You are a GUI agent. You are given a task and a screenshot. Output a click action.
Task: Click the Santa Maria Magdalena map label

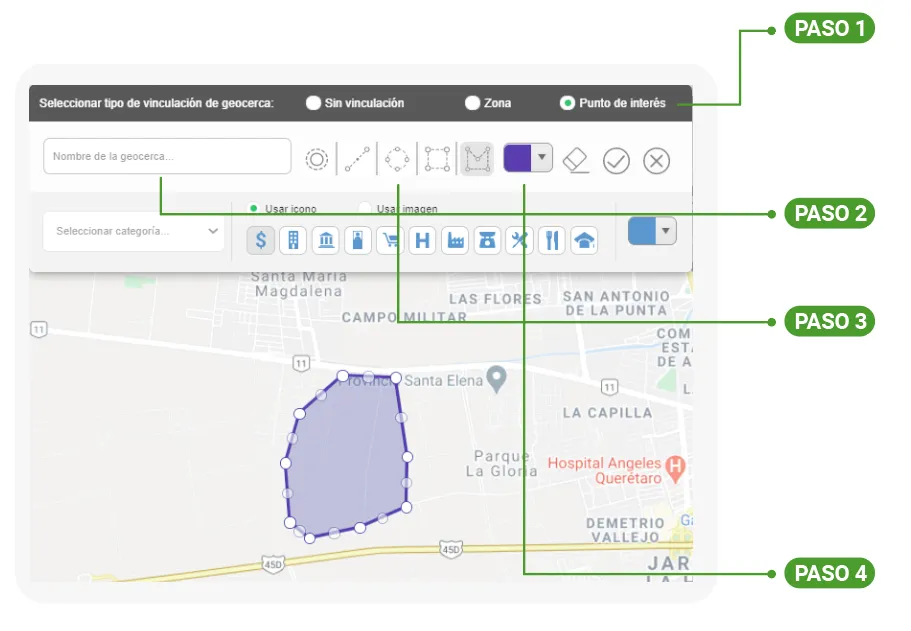299,284
